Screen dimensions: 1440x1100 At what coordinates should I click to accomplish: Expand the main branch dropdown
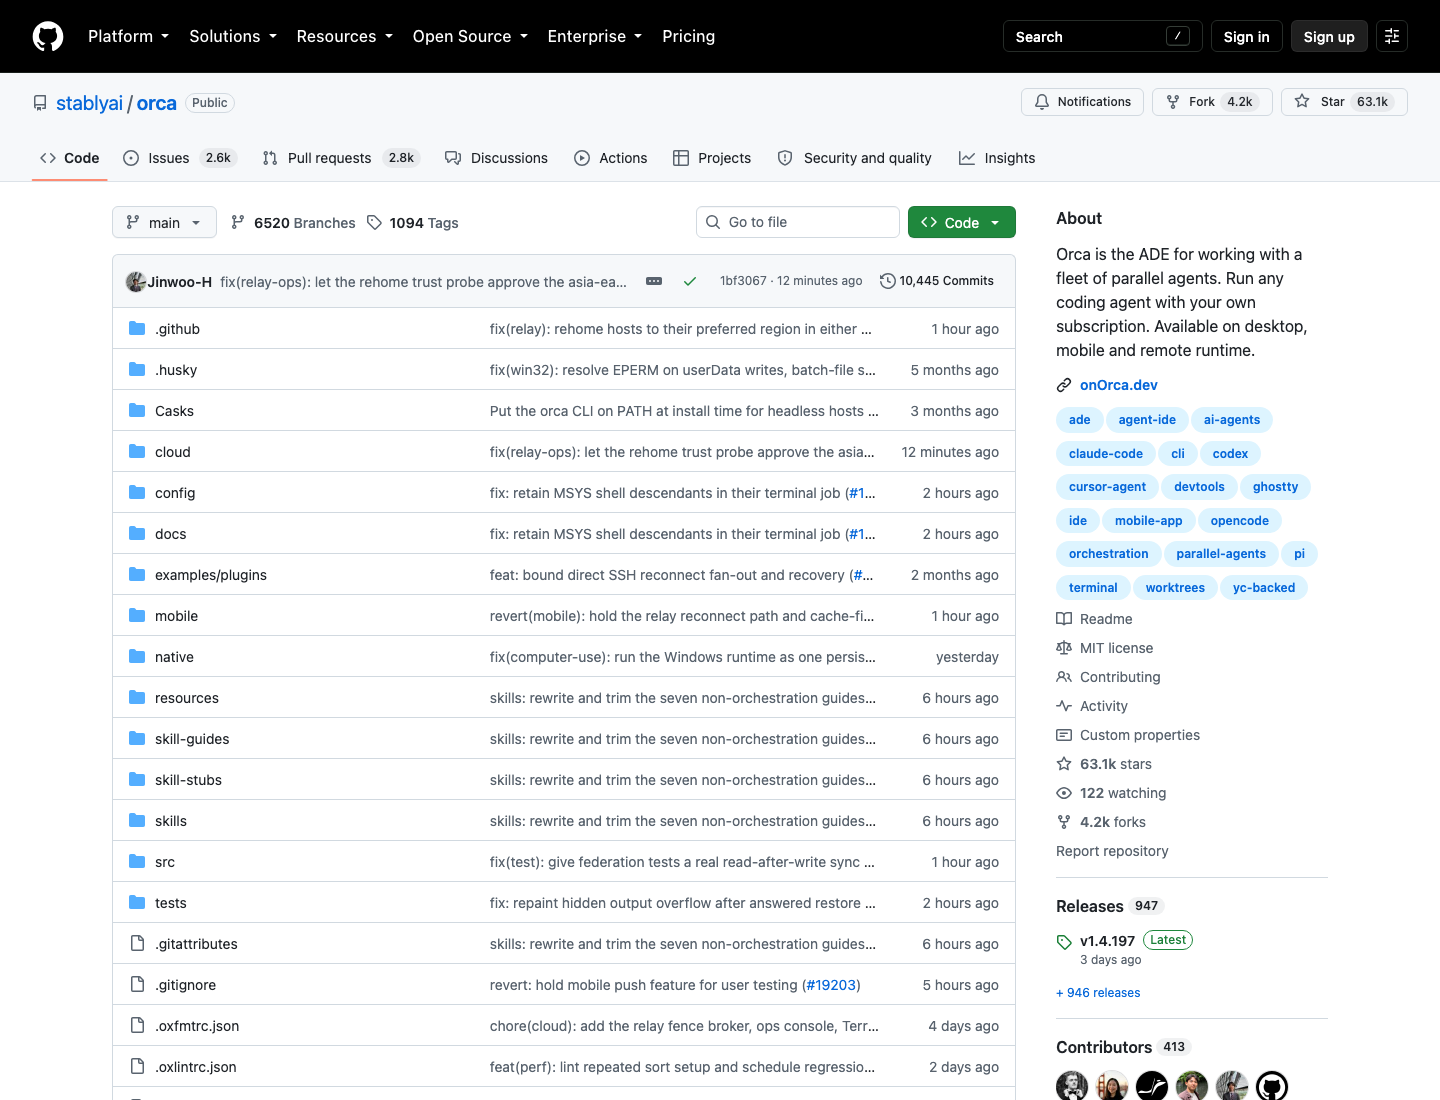point(164,222)
